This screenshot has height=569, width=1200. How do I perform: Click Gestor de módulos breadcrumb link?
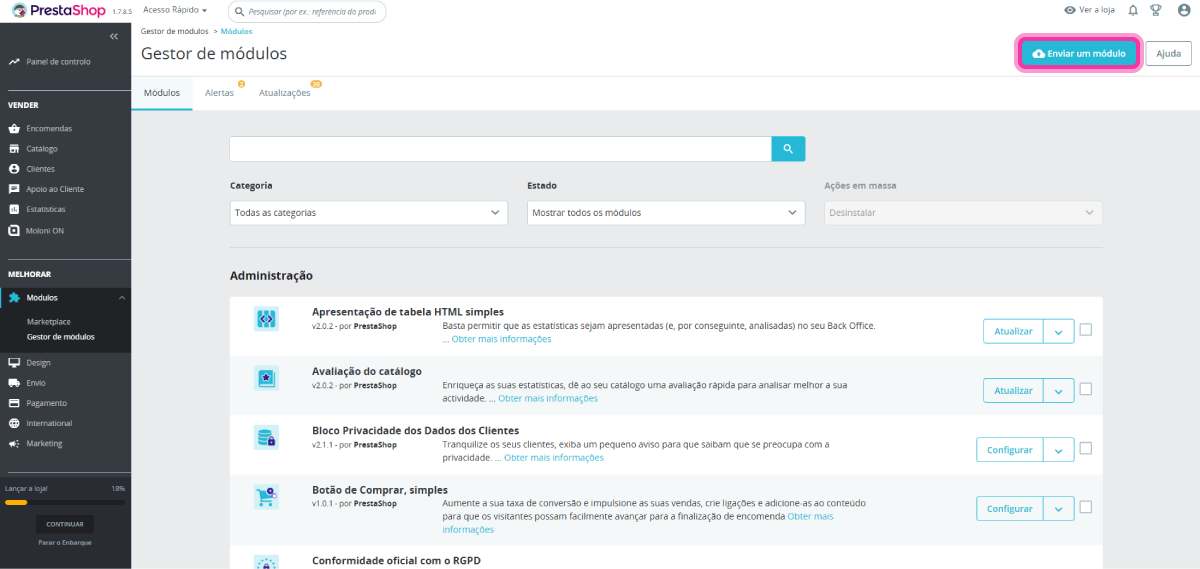175,32
